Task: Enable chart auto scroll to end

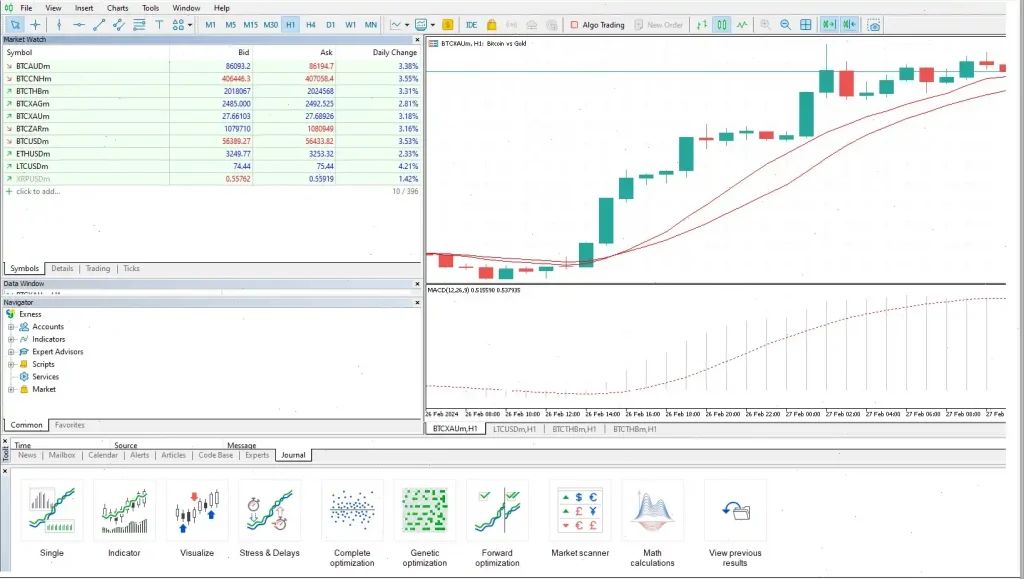Action: point(829,24)
